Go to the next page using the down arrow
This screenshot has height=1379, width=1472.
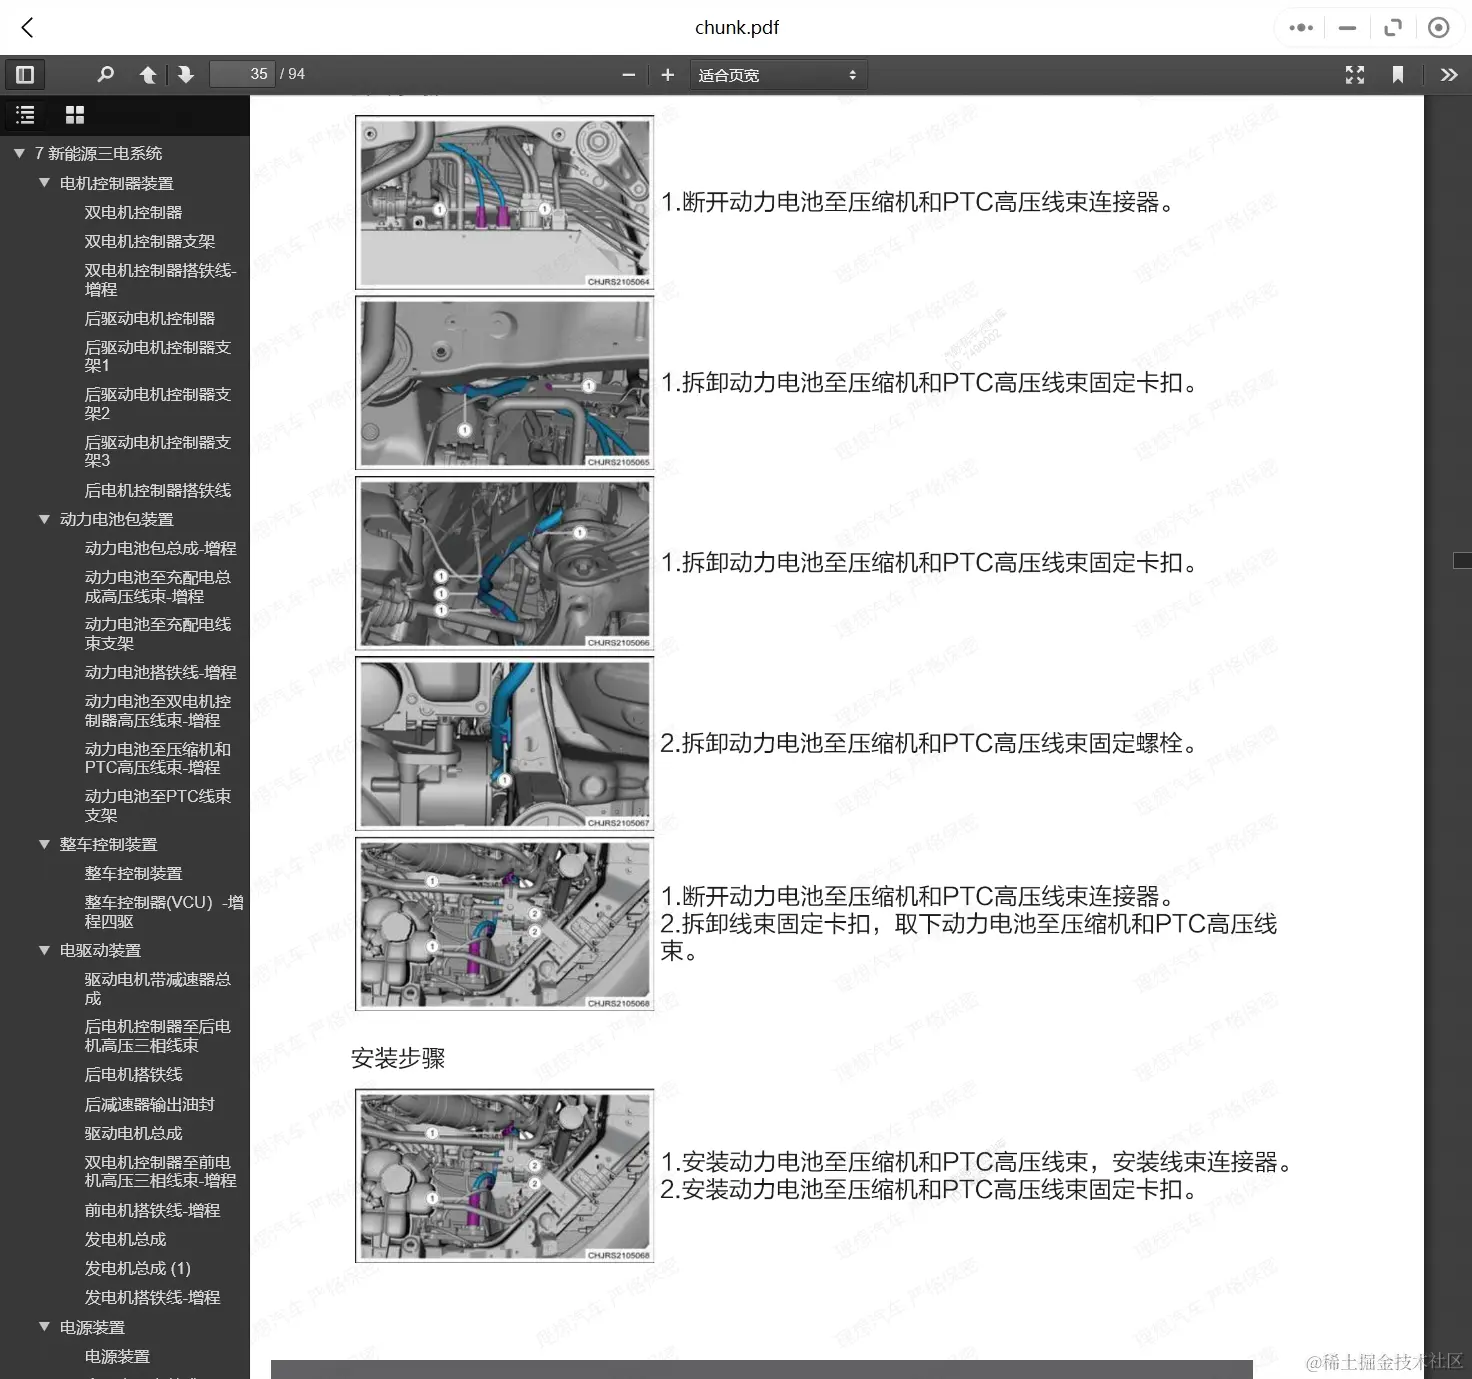pos(186,74)
